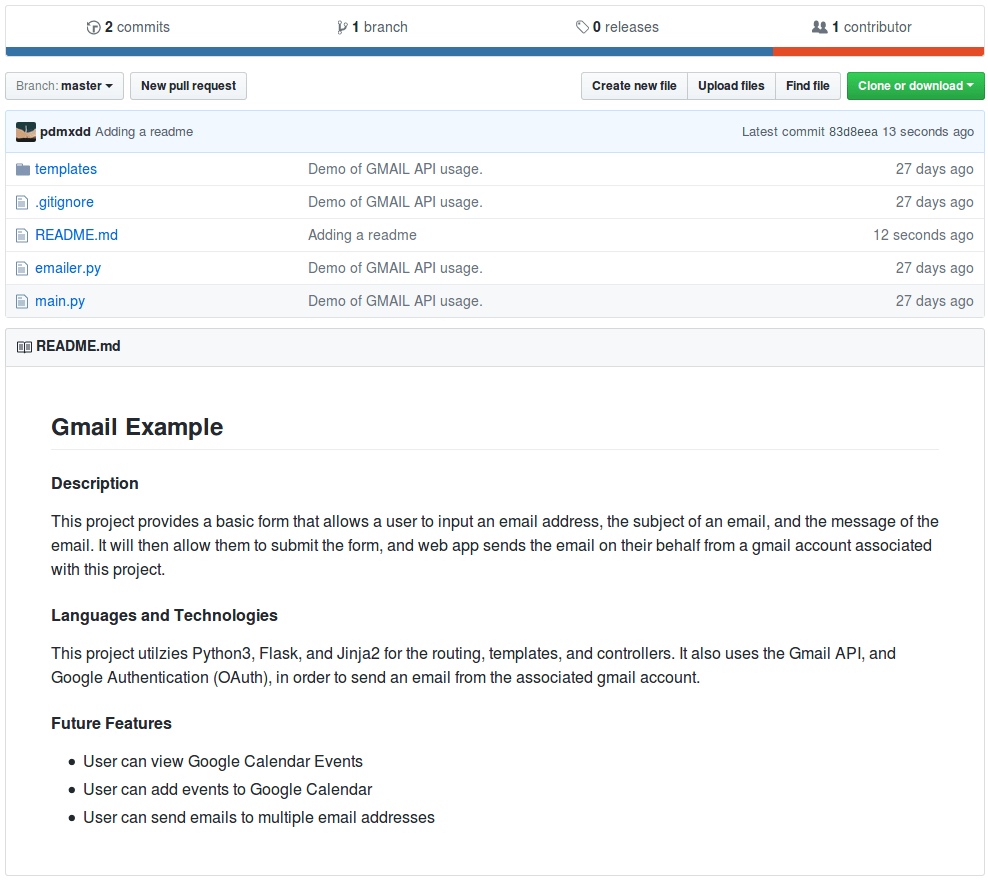Open the emailer.py file link
The image size is (988, 880).
[x=67, y=267]
